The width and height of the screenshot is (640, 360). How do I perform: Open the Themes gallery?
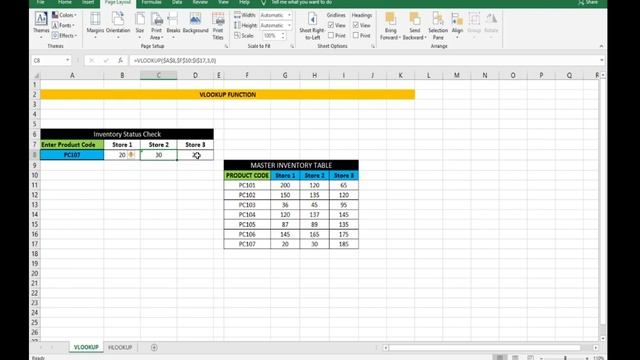coord(41,25)
